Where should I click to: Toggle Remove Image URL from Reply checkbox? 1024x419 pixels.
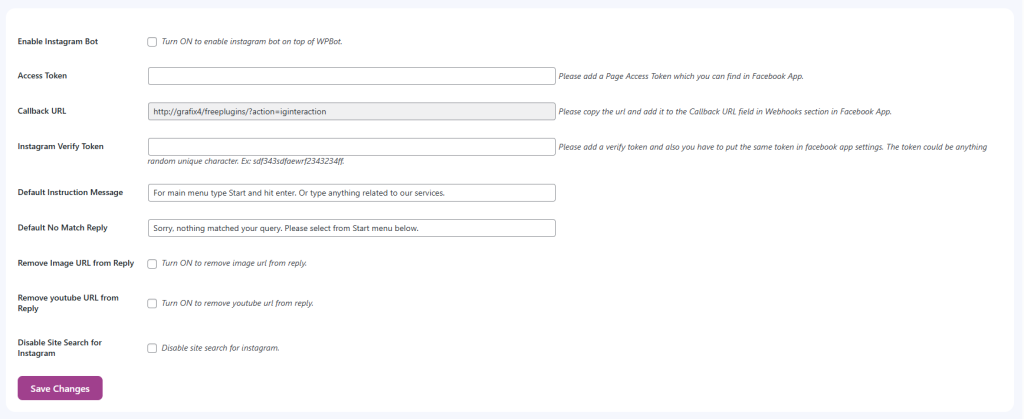tap(152, 264)
